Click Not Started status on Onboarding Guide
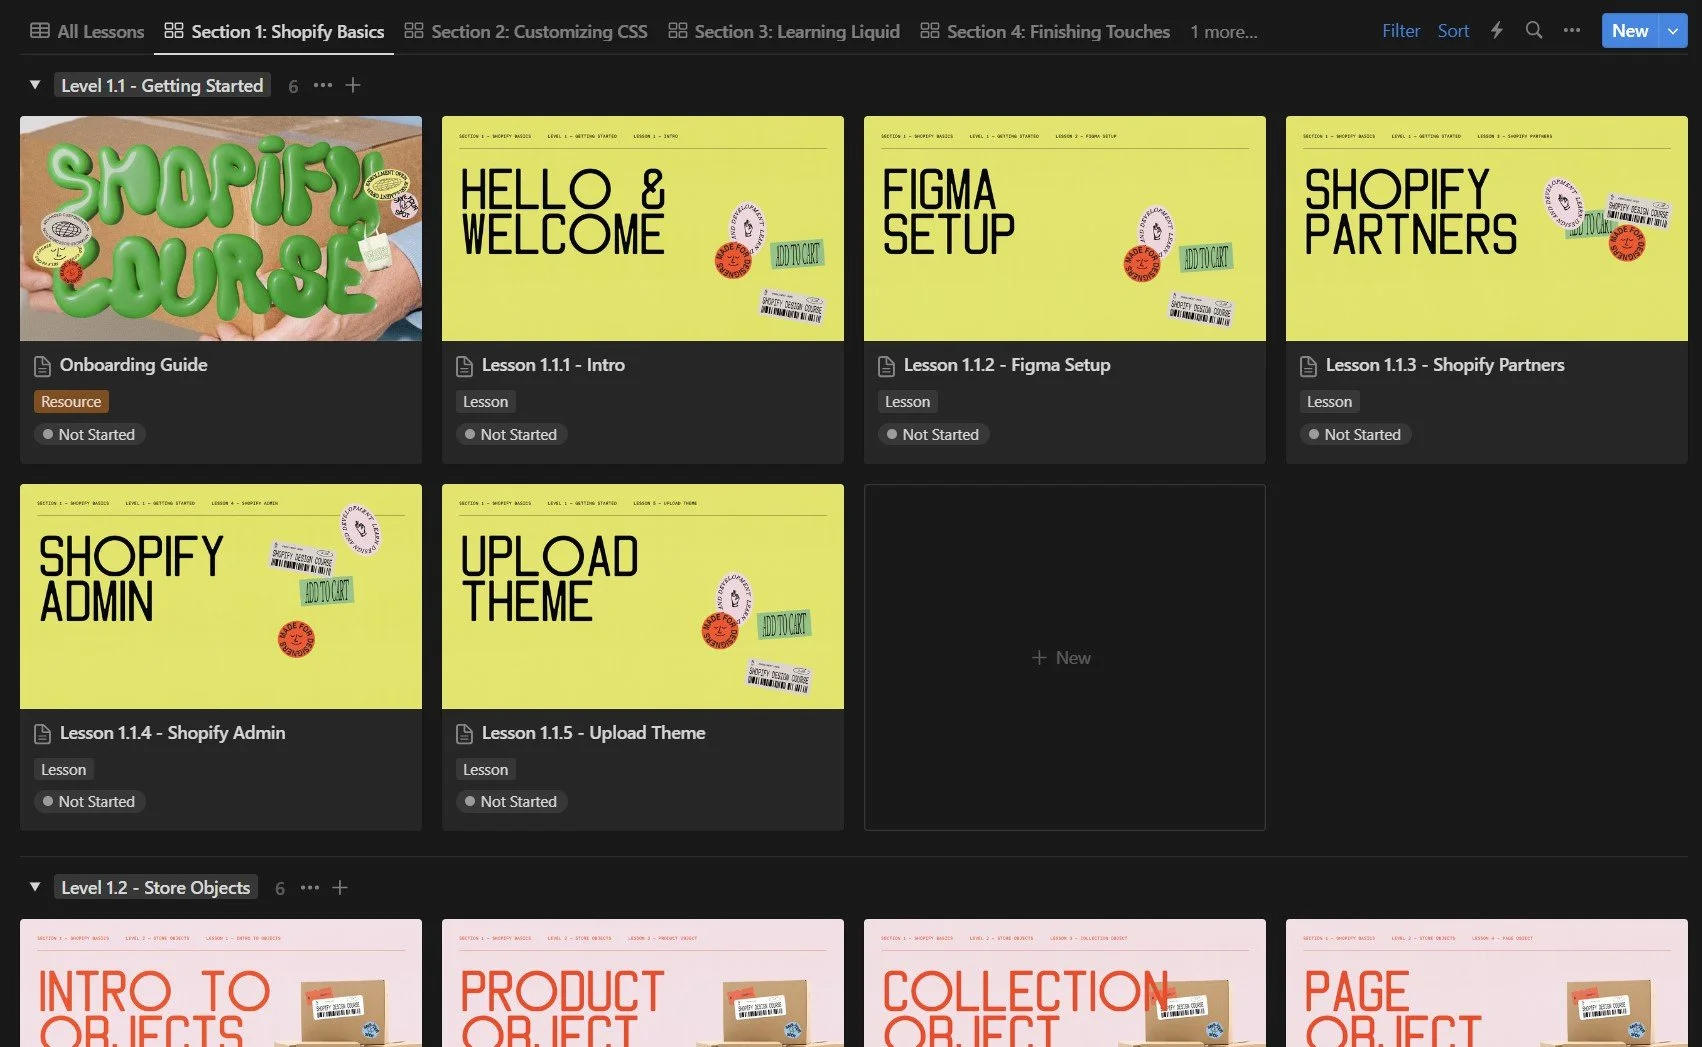 tap(89, 434)
